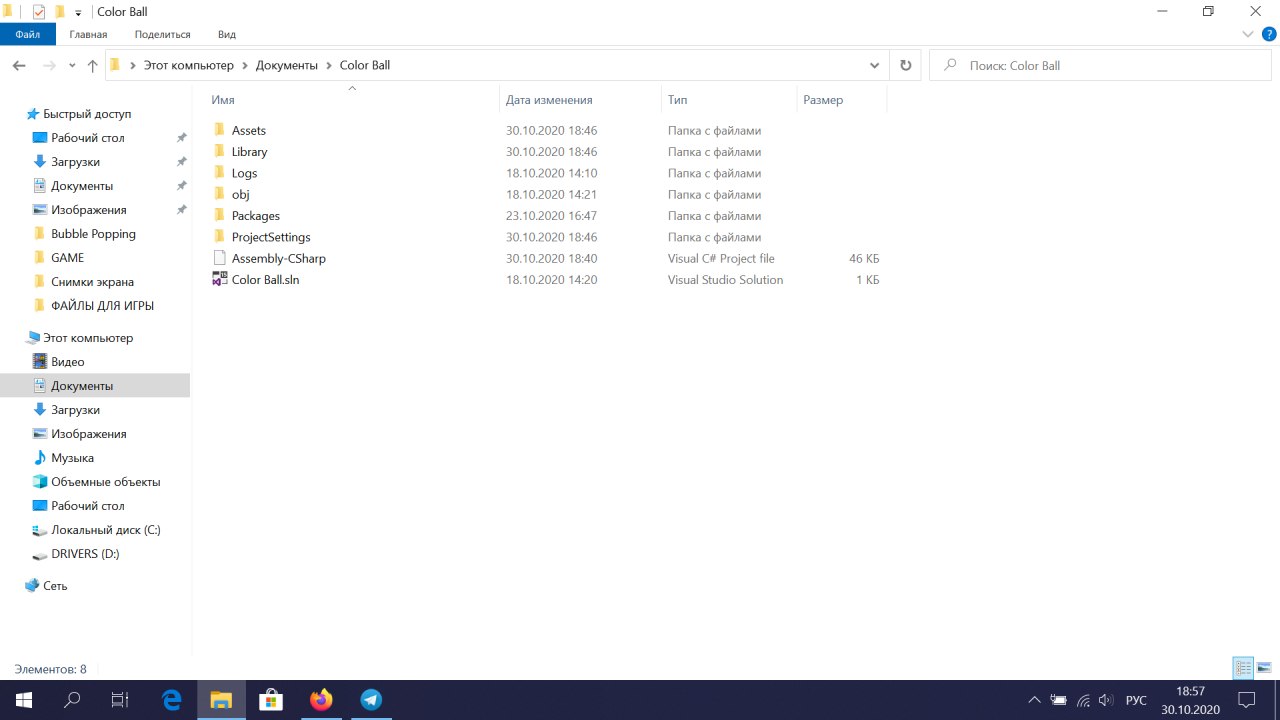Show hidden tray icons chevron
Viewport: 1280px width, 720px height.
point(1034,700)
